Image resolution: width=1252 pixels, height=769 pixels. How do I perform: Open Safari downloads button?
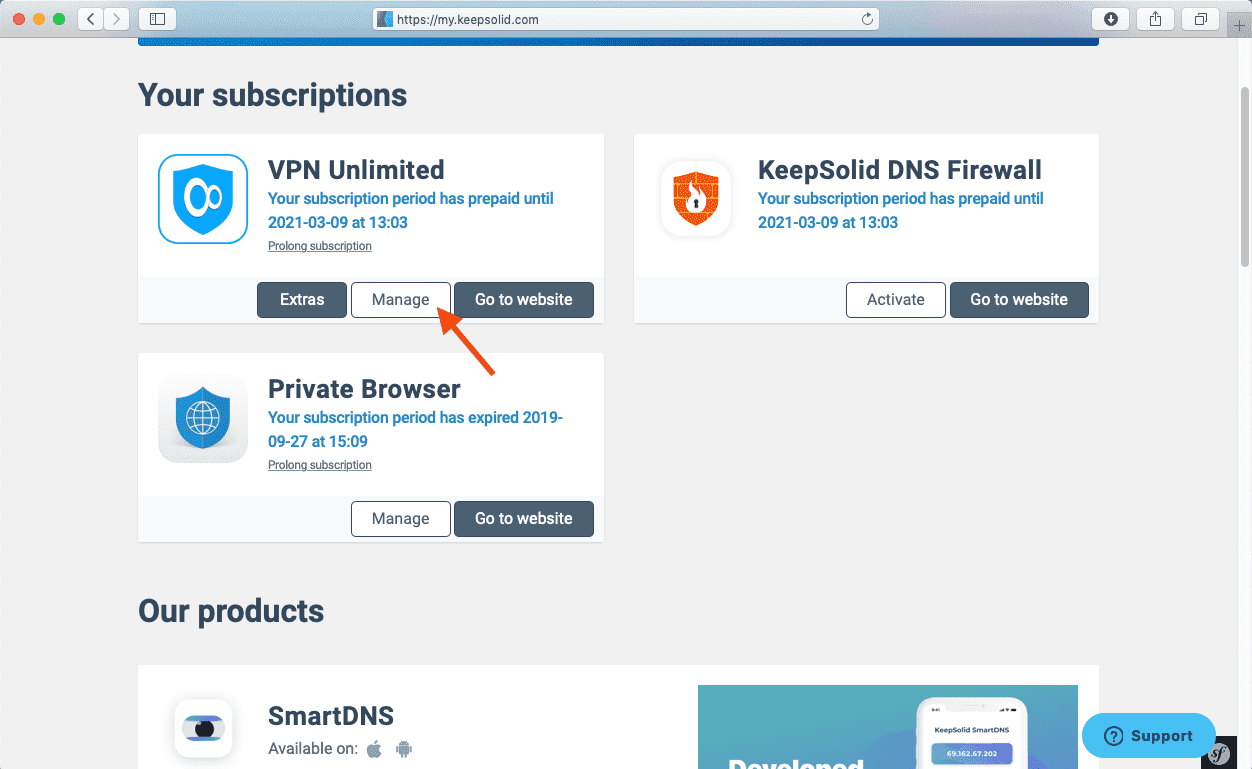(1111, 19)
